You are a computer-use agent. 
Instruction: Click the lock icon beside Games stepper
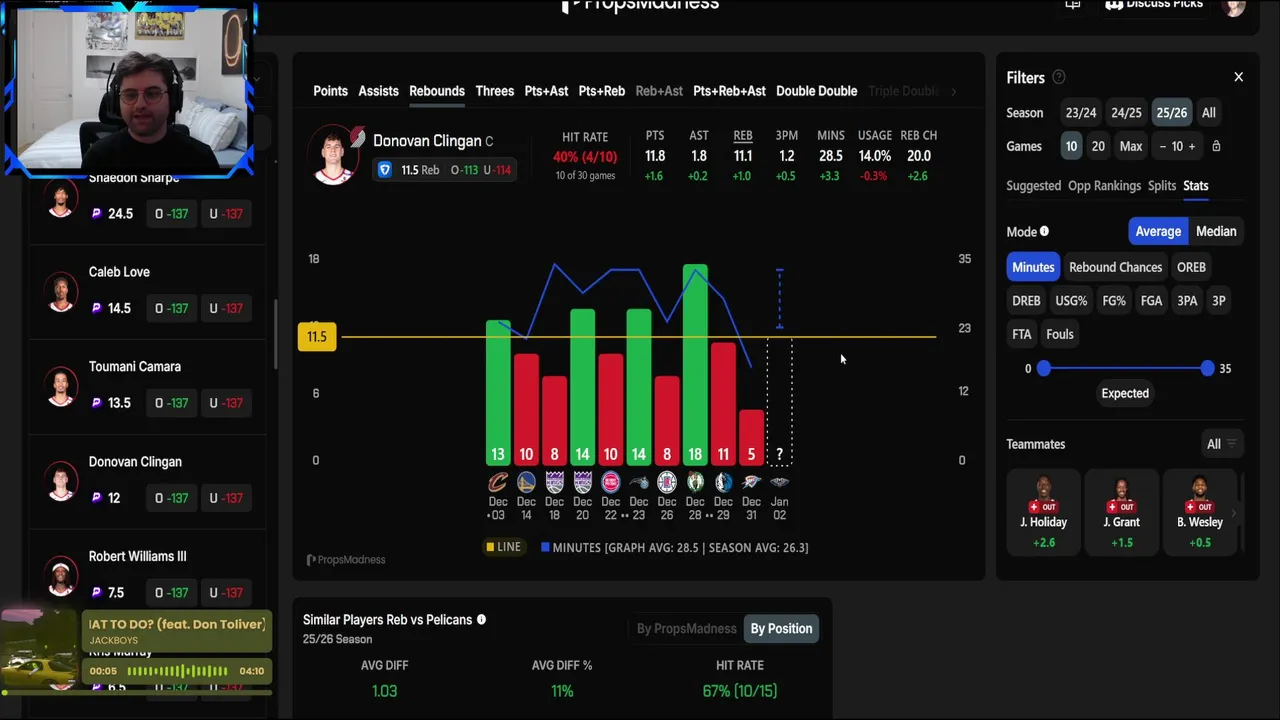coord(1216,146)
